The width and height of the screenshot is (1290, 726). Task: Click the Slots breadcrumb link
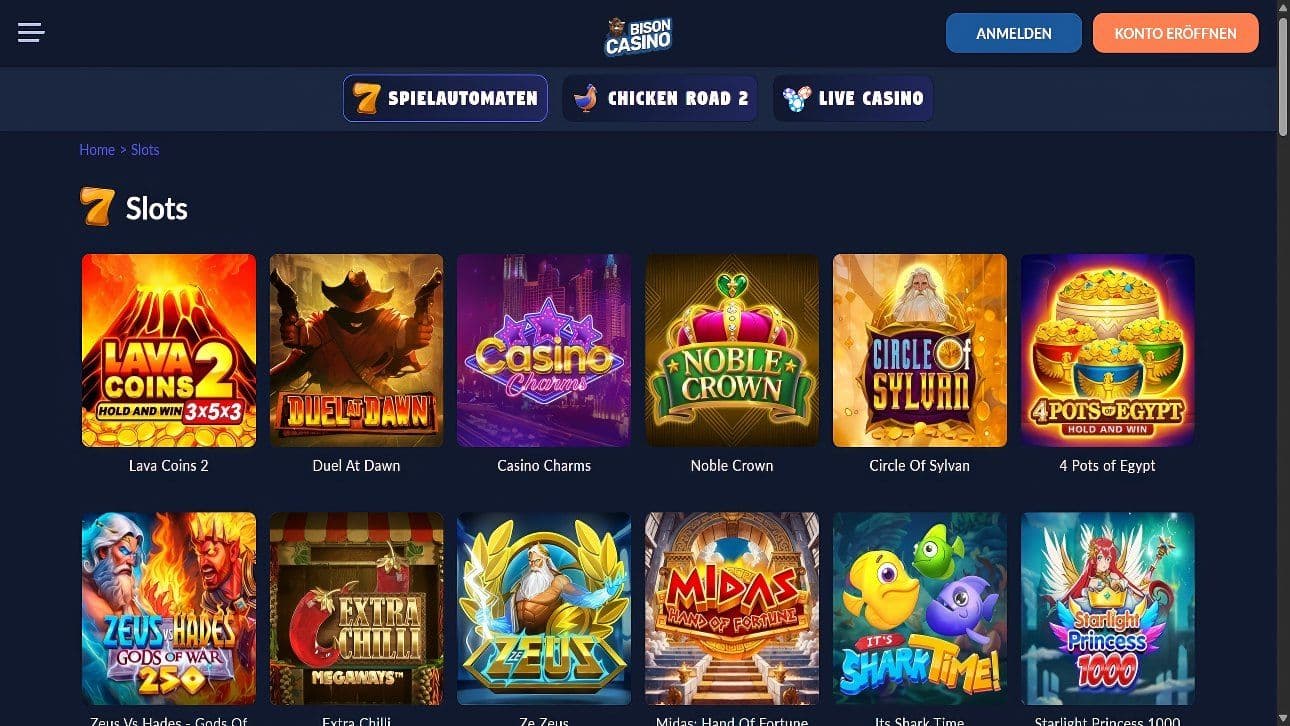(145, 150)
